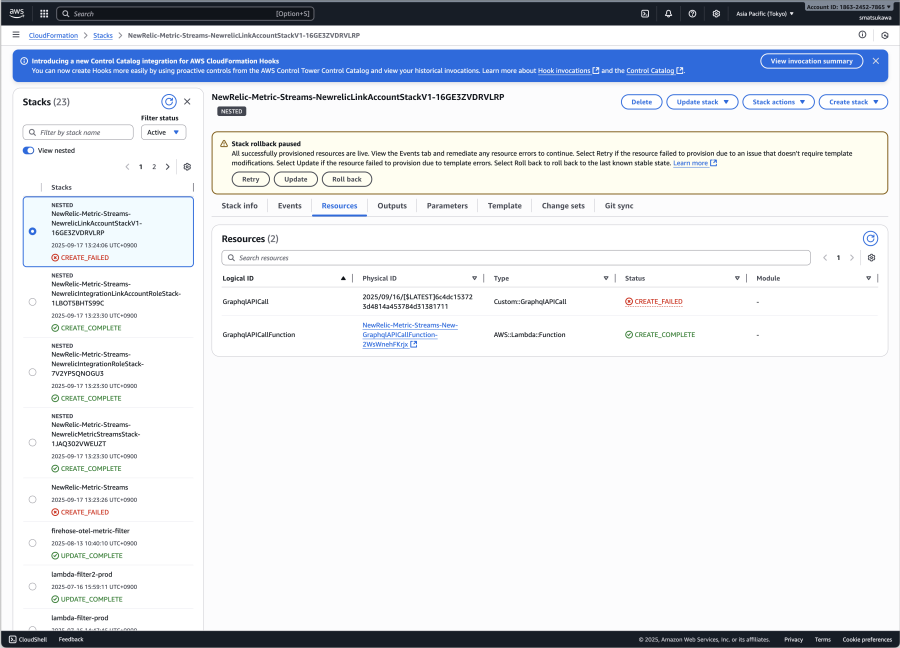This screenshot has width=900, height=648.
Task: Open the help question mark menu
Action: [x=692, y=14]
